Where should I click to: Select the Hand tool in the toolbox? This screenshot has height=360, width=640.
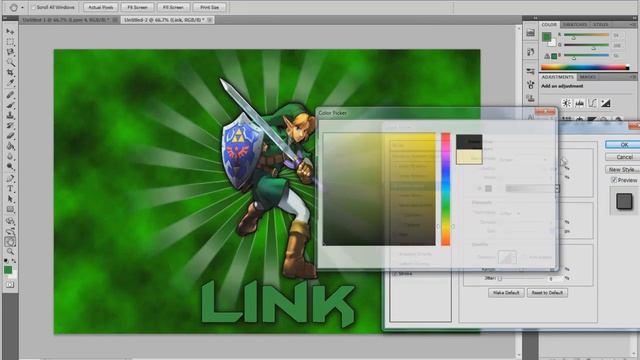tap(10, 242)
